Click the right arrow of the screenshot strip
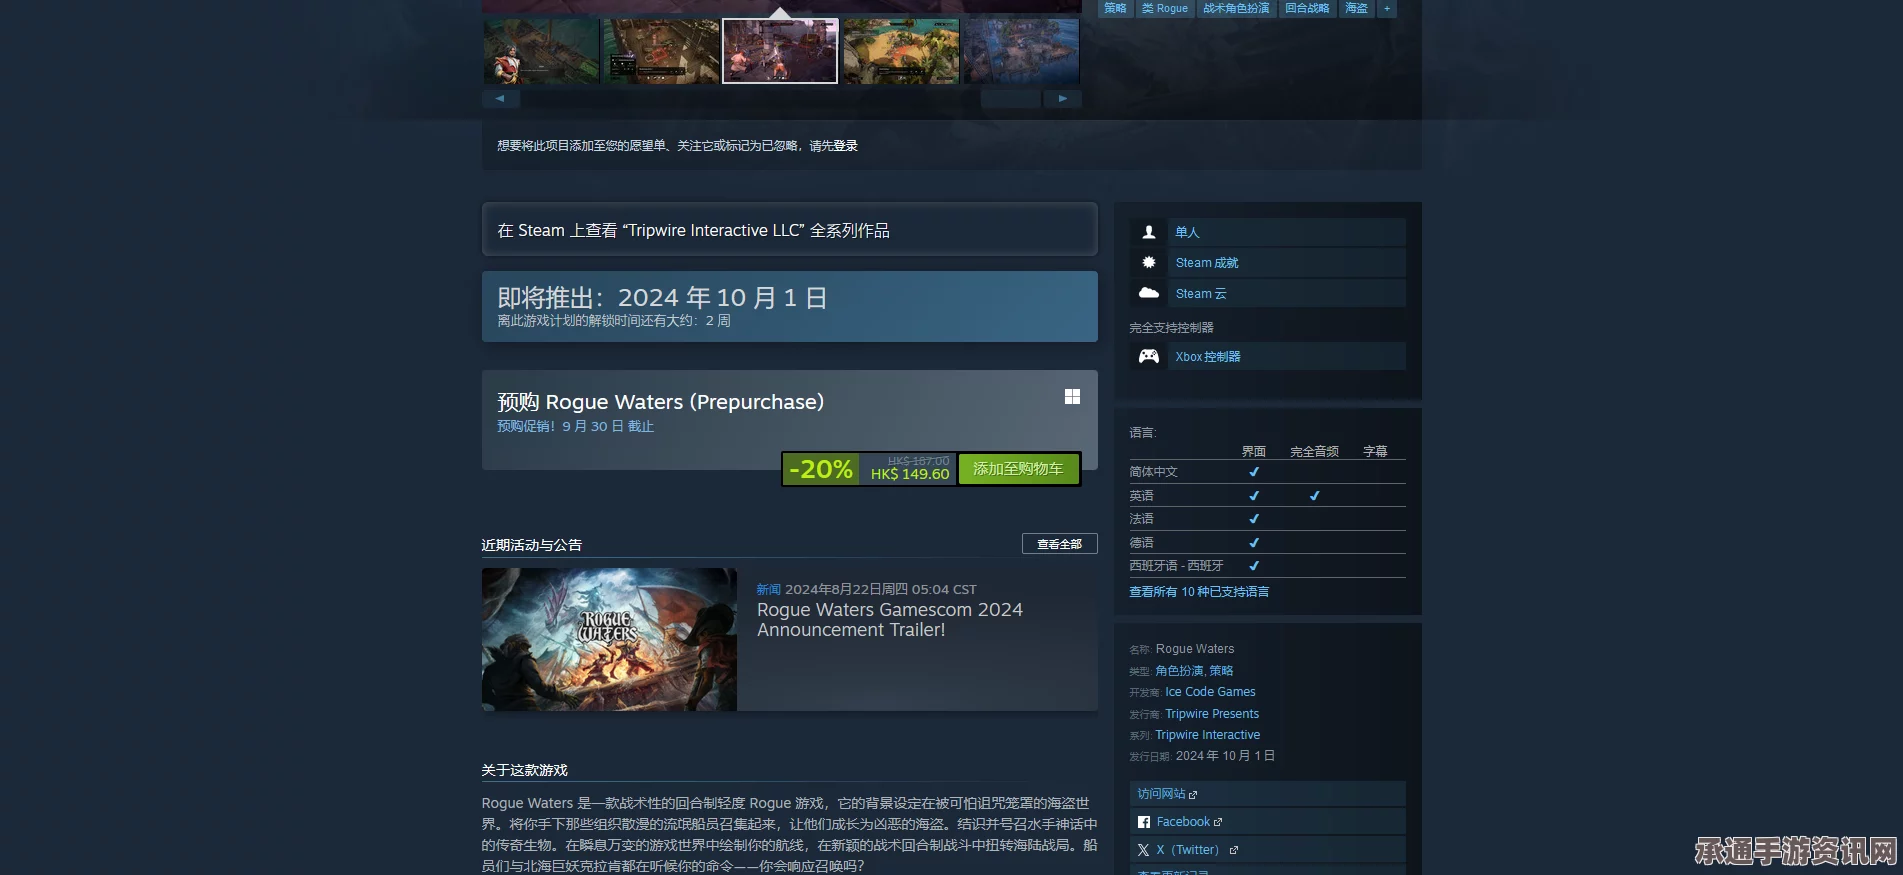Screen dimensions: 1903x875 1062,99
